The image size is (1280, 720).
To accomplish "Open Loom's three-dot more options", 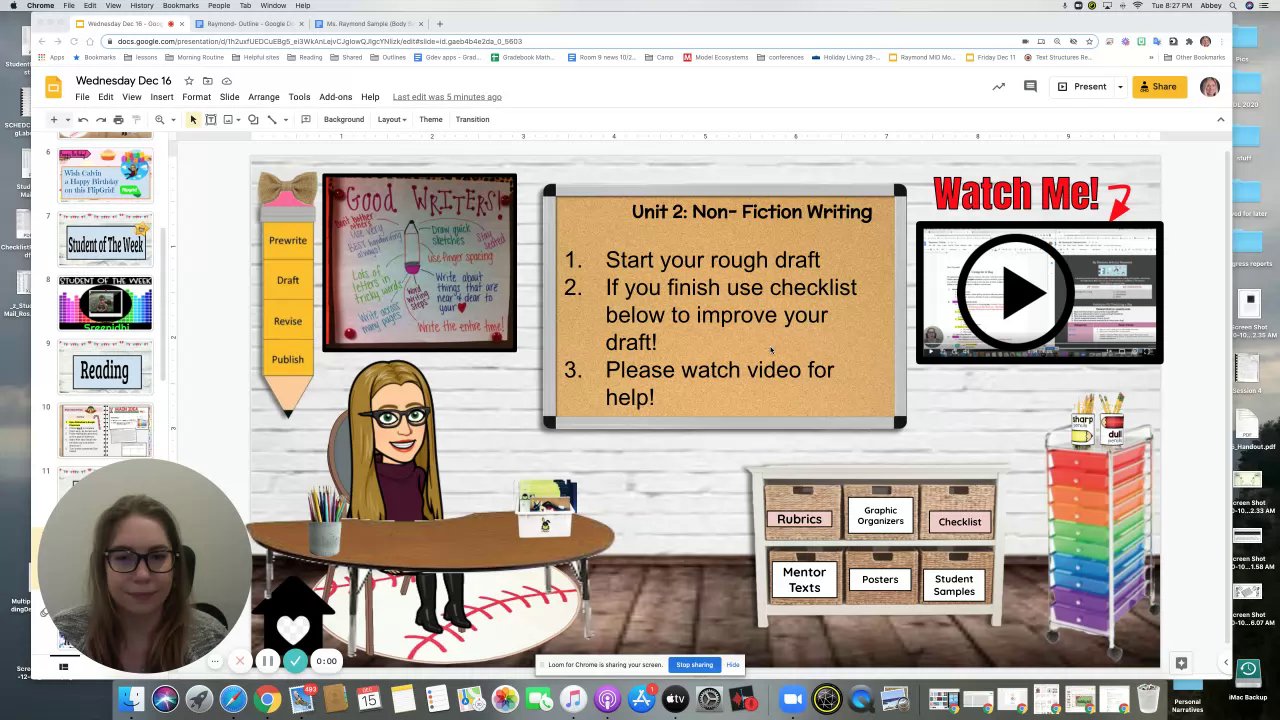I will [215, 661].
